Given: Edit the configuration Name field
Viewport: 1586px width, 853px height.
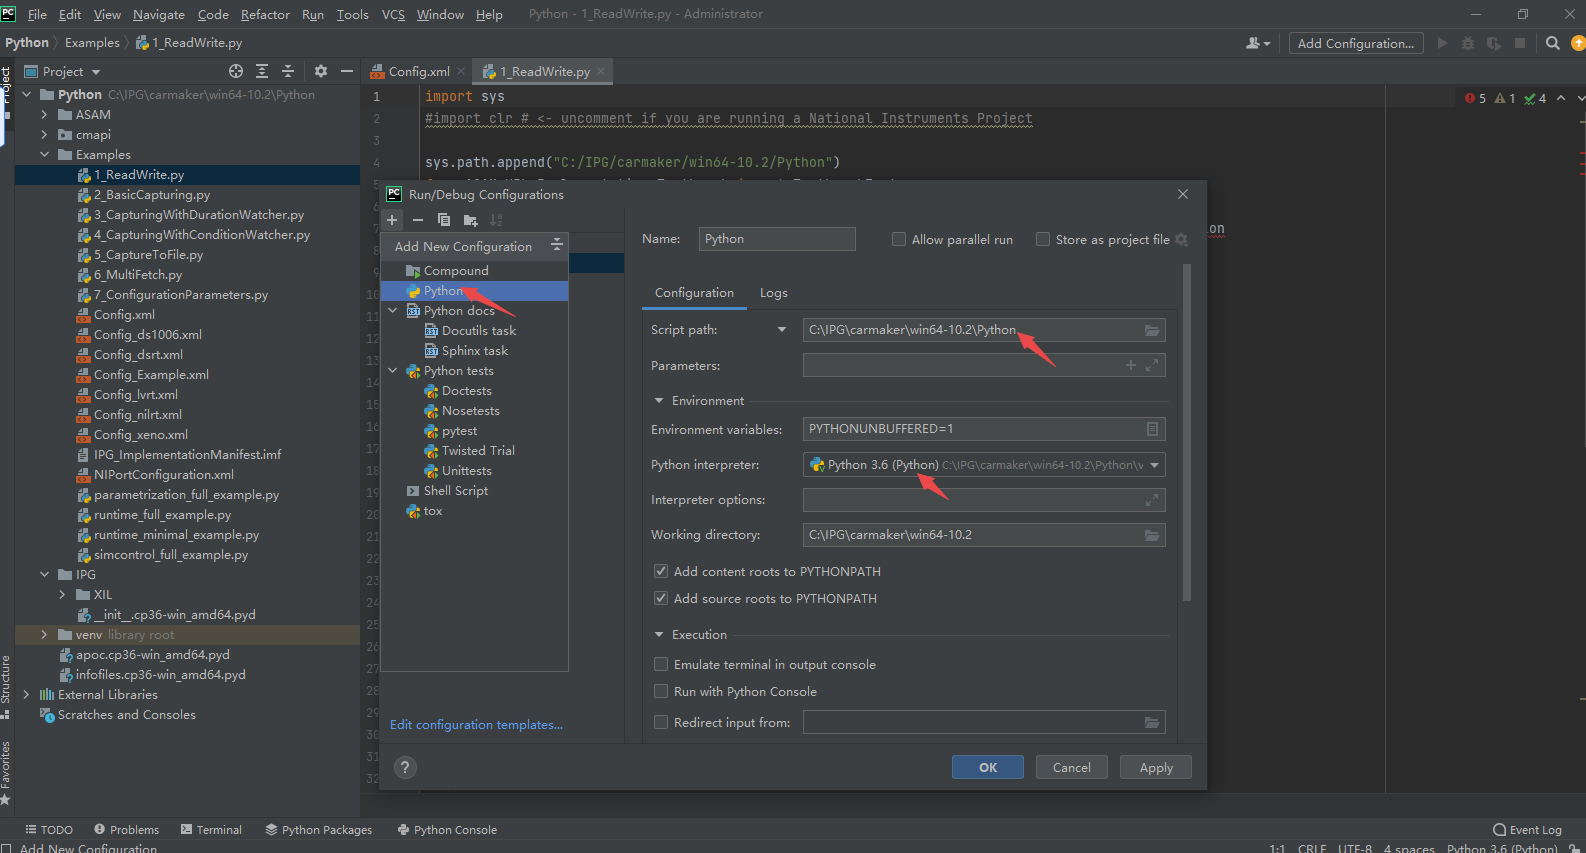Looking at the screenshot, I should click(x=777, y=239).
